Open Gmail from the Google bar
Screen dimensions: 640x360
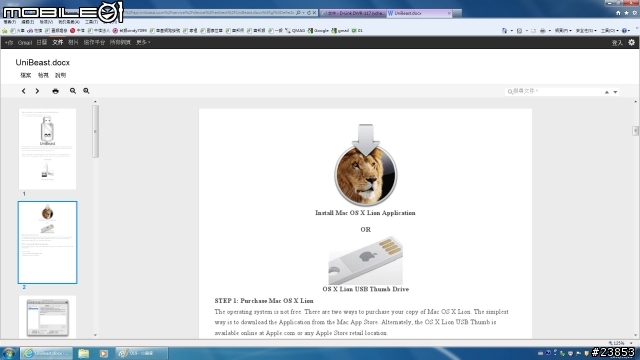[24, 42]
